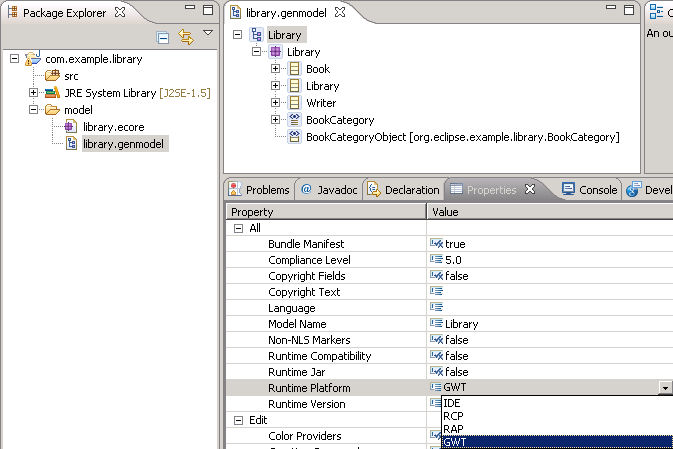Choose IDE from Runtime Platform list
This screenshot has width=673, height=449.
557,403
